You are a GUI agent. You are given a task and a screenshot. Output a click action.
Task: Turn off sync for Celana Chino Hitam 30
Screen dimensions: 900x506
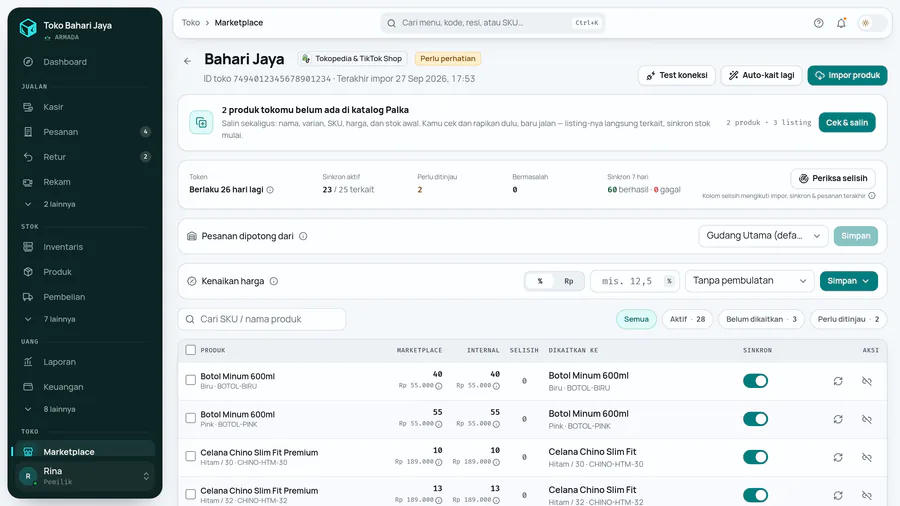click(755, 457)
